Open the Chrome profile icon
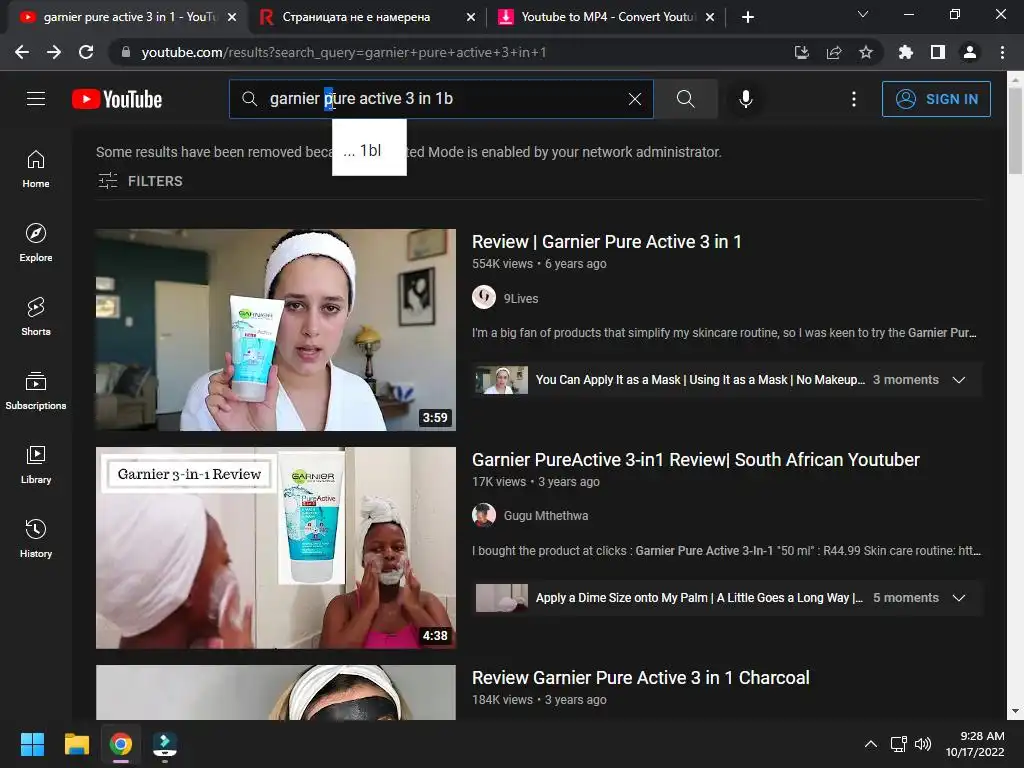 (x=970, y=52)
